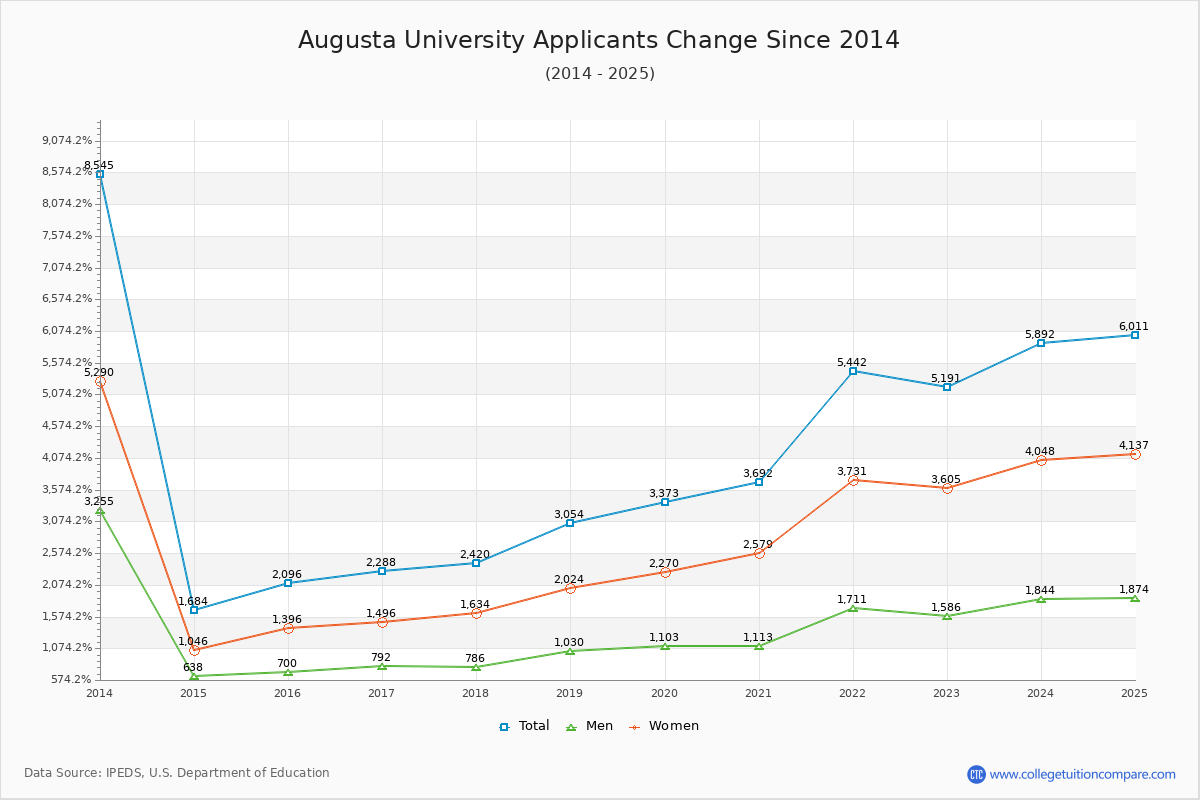Toggle the Men series in the legend

tap(591, 726)
